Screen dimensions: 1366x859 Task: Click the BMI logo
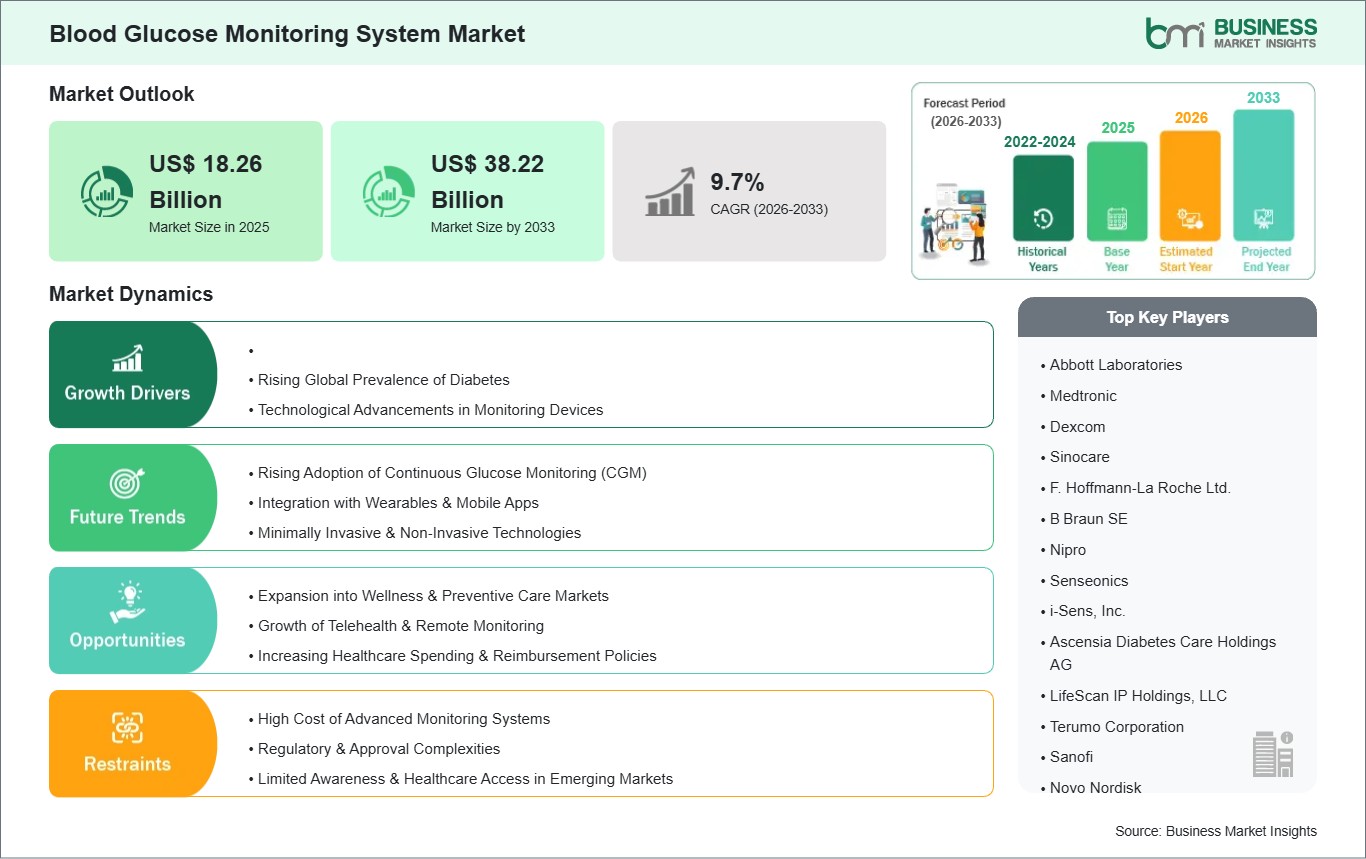click(x=1233, y=31)
